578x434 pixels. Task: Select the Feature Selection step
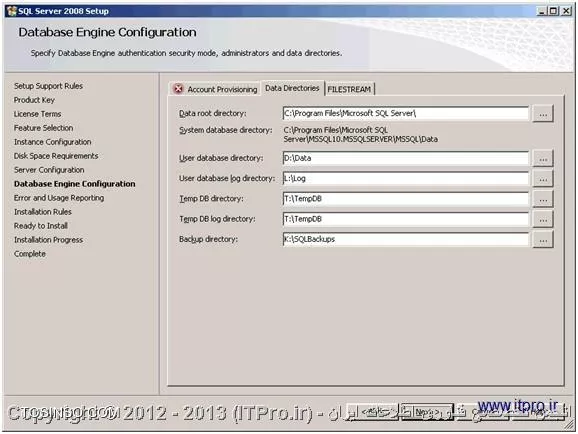click(x=43, y=128)
